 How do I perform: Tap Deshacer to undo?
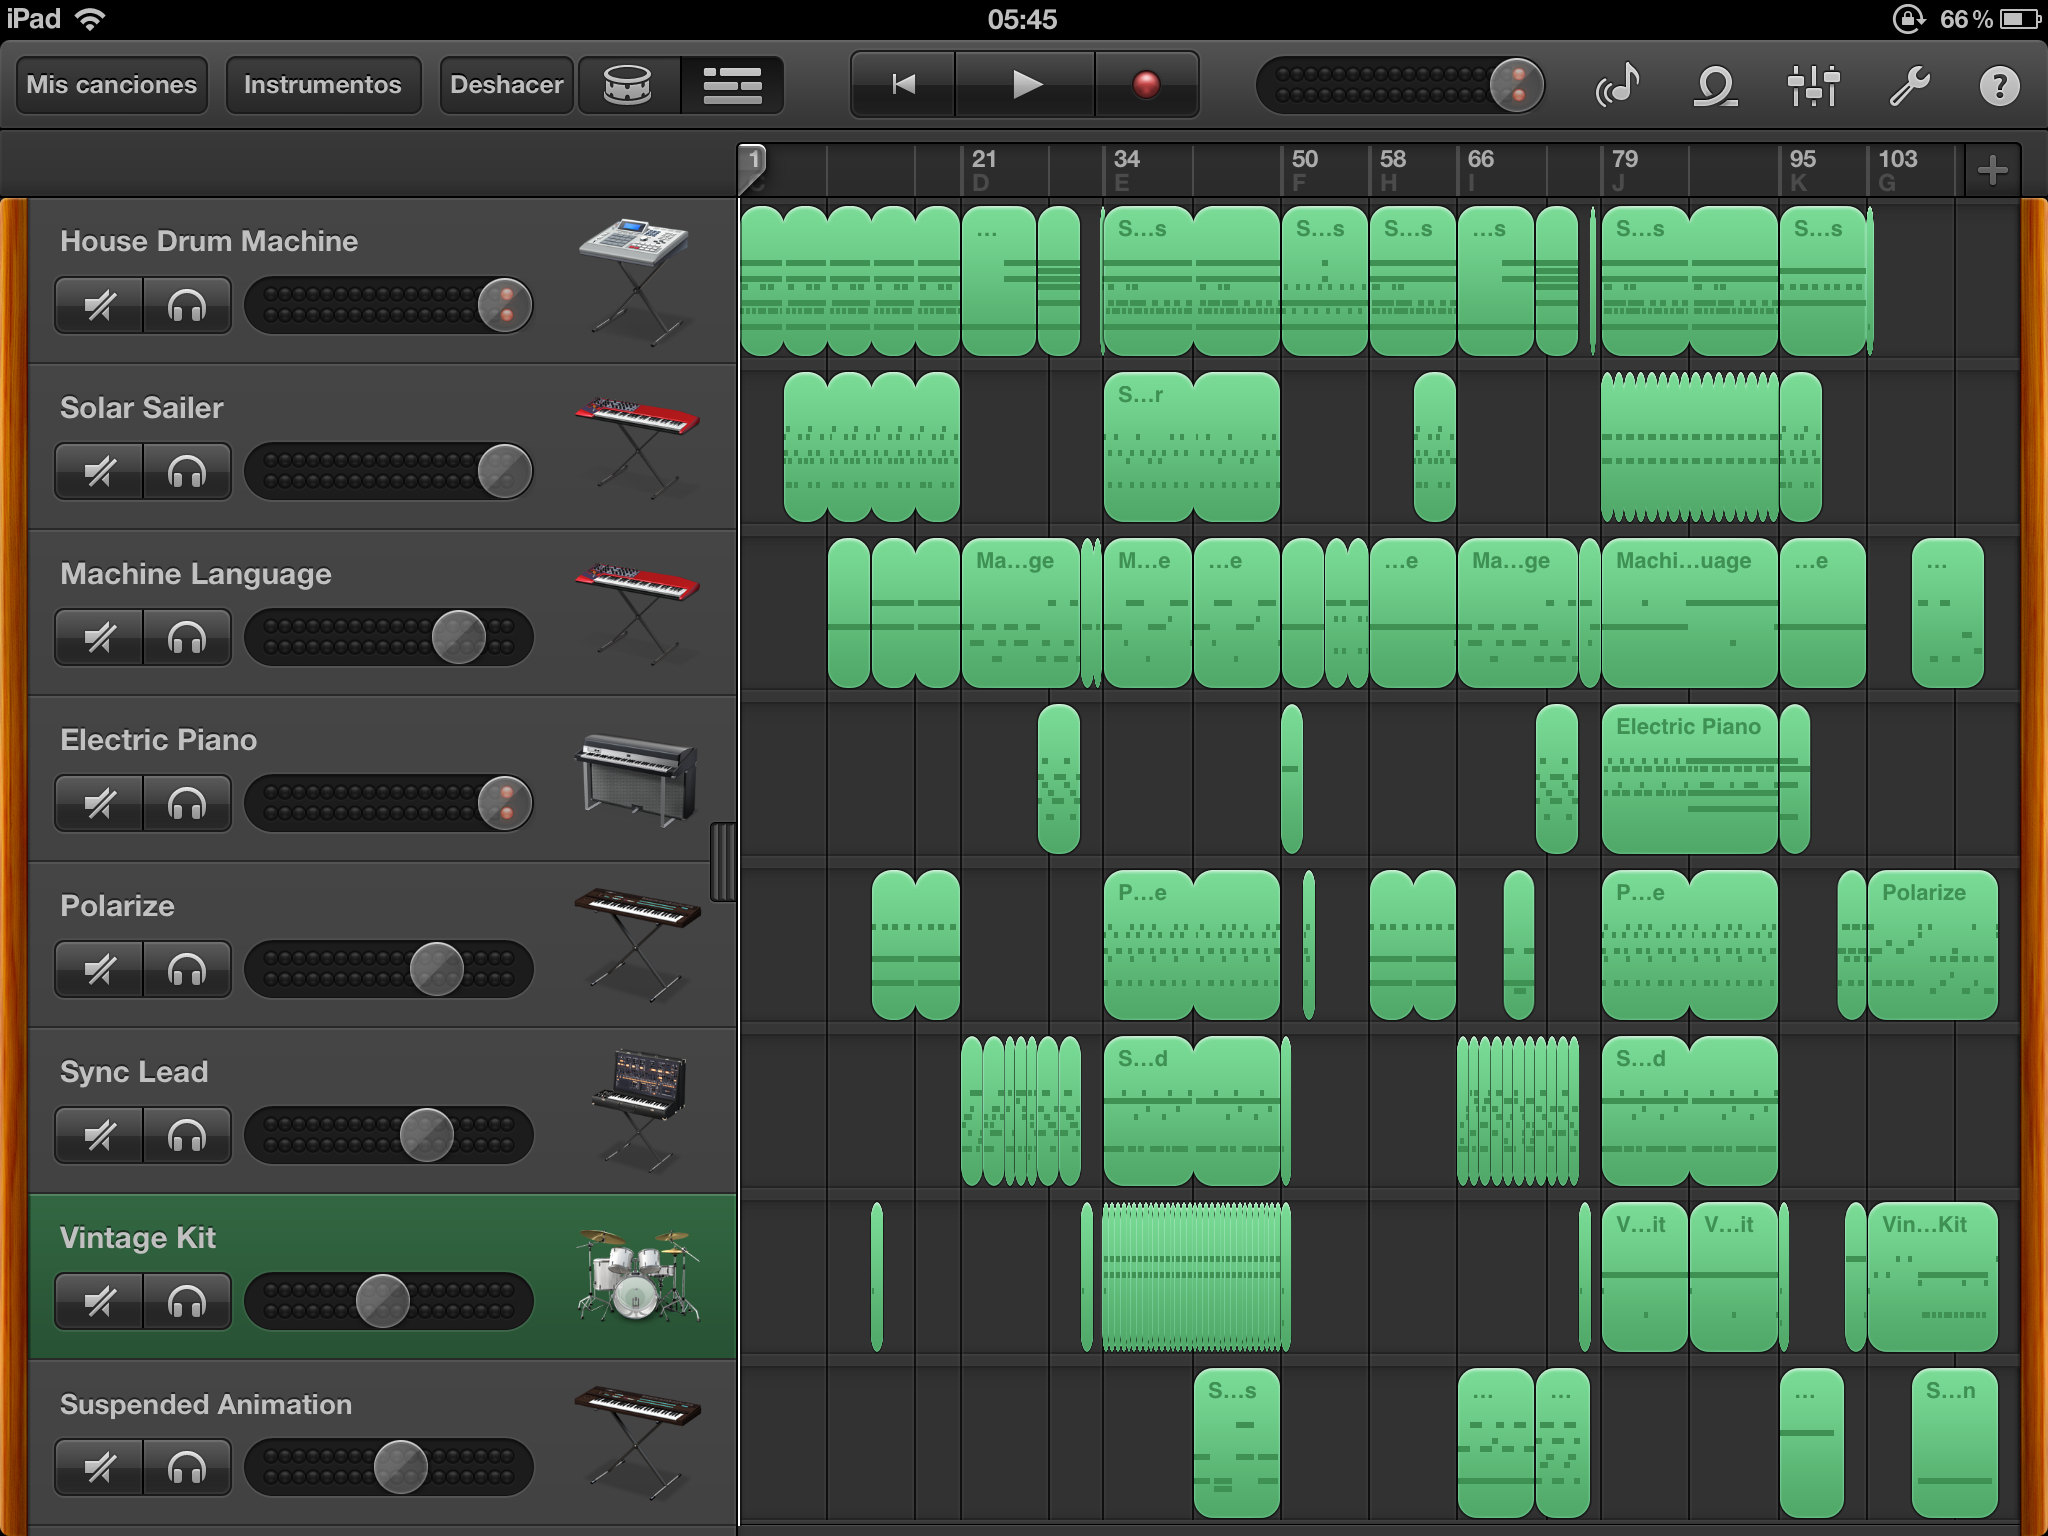pos(506,85)
